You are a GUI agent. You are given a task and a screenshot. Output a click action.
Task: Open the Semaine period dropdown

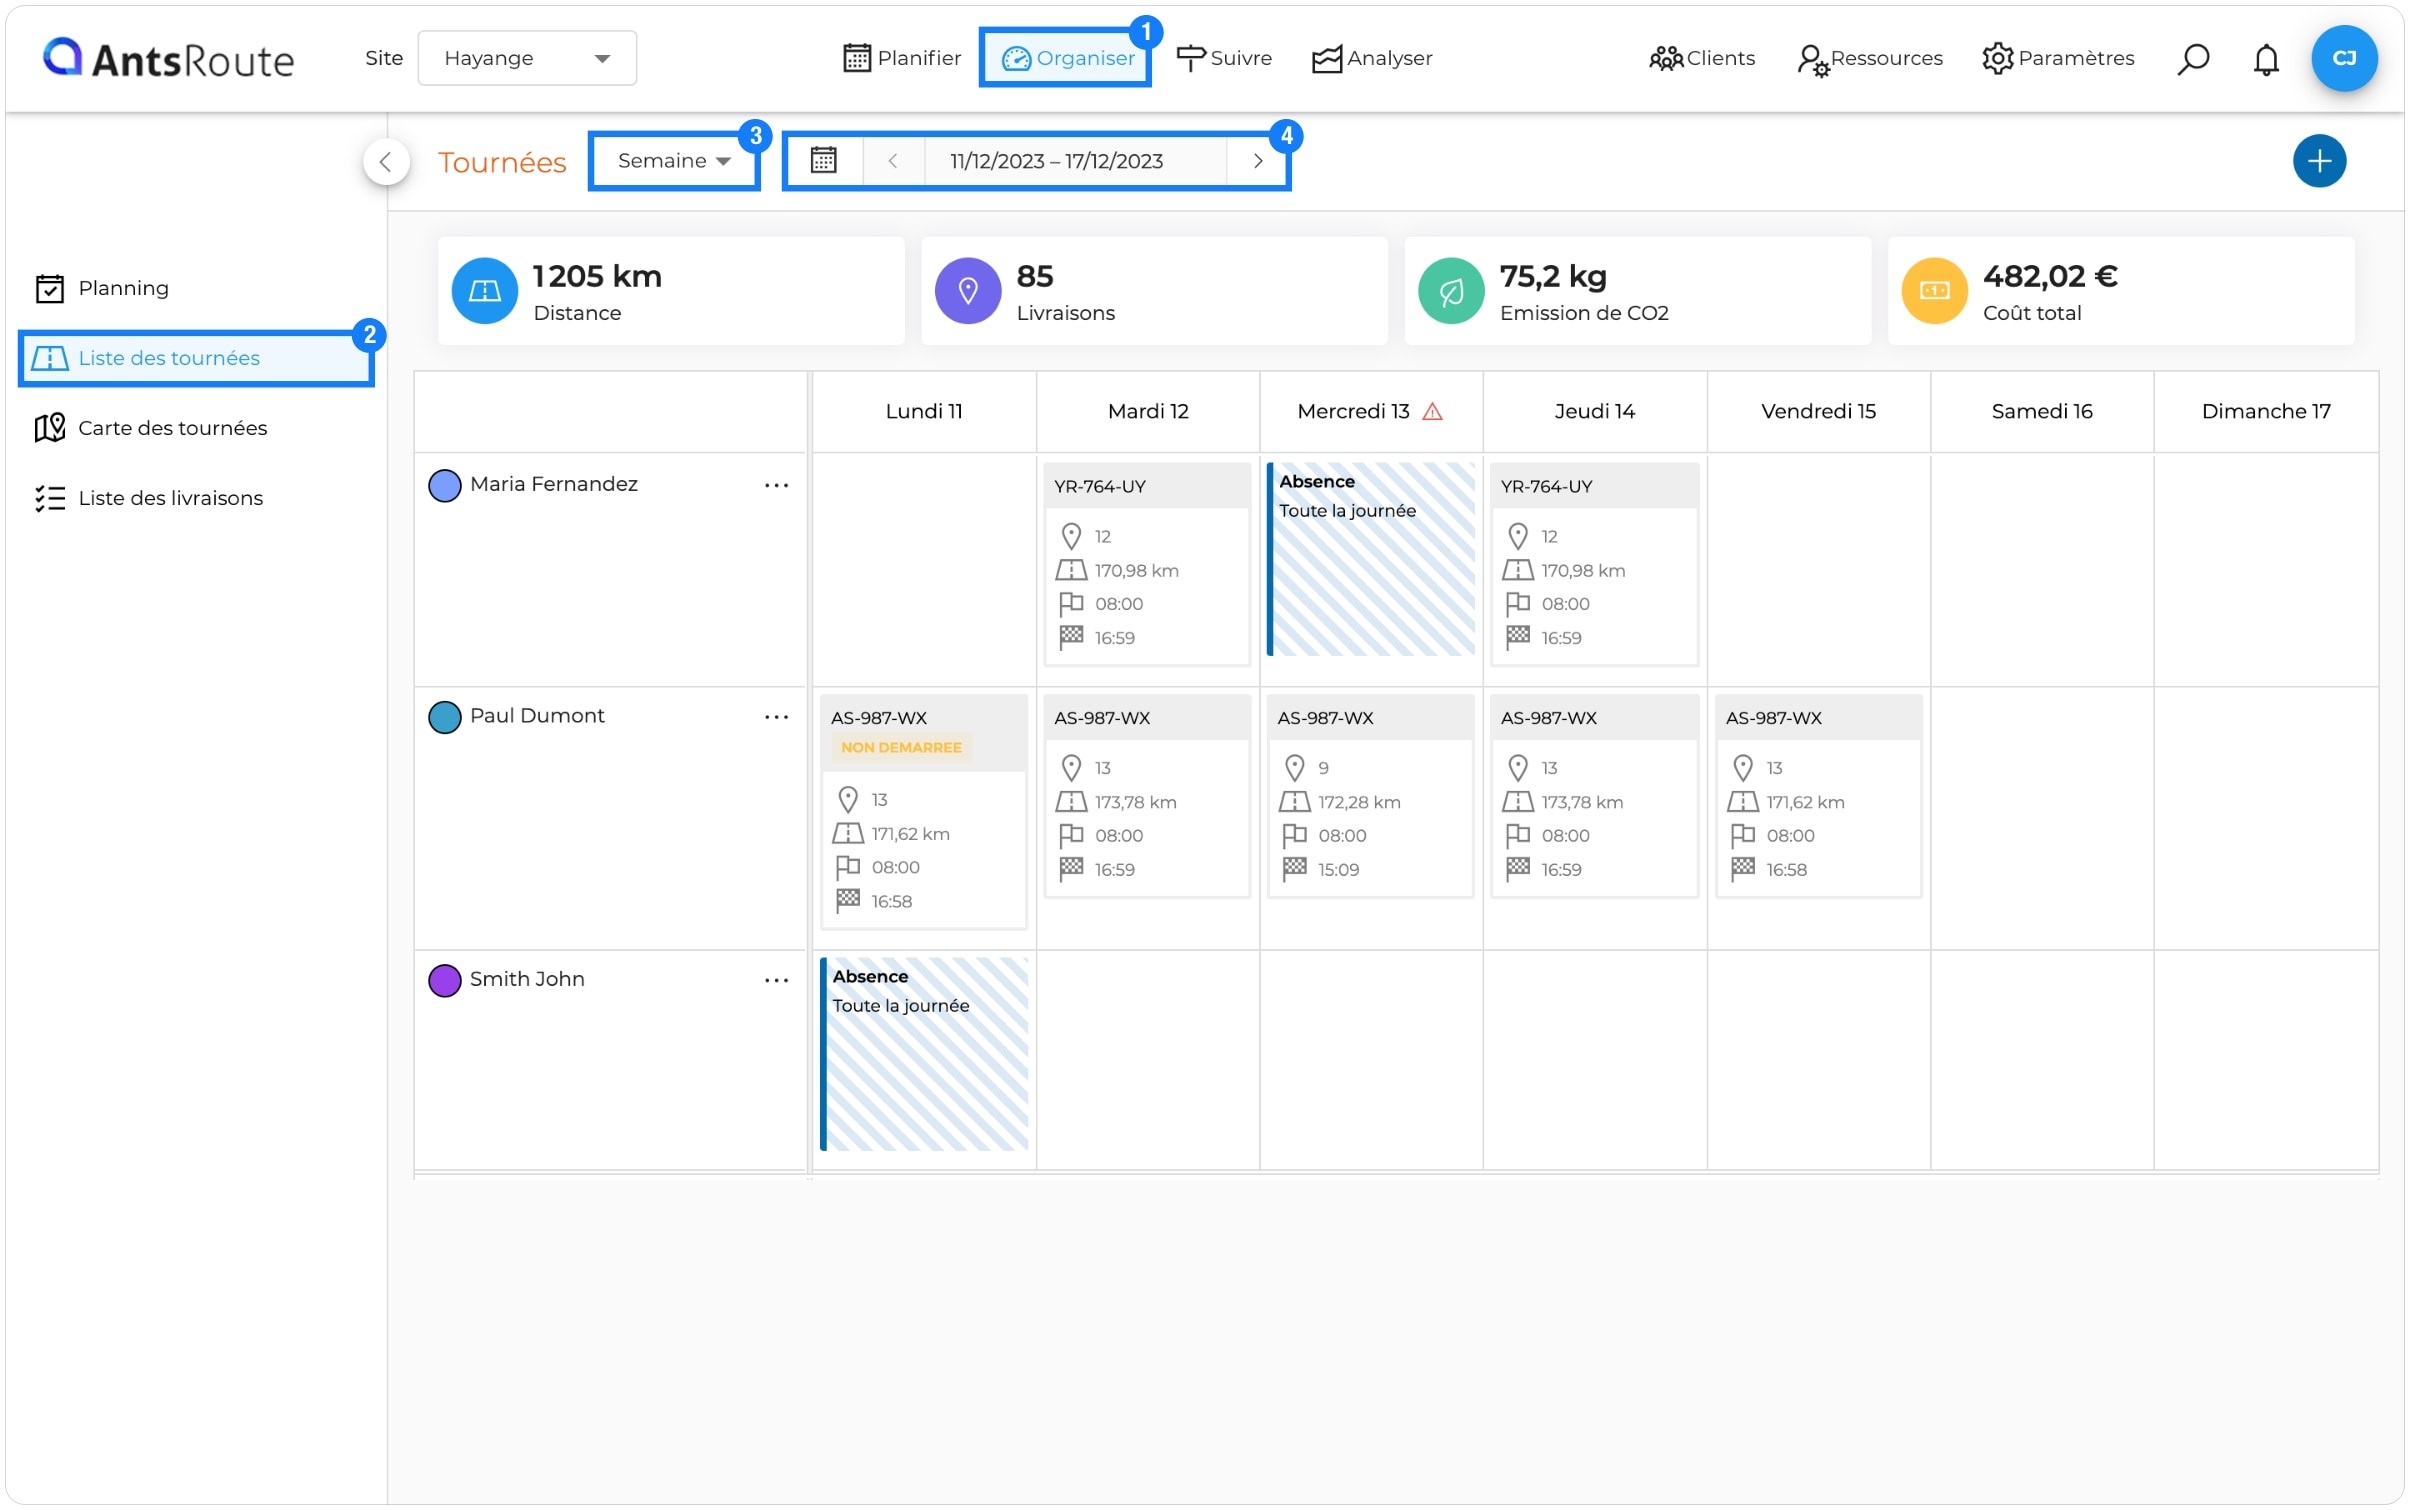674,161
